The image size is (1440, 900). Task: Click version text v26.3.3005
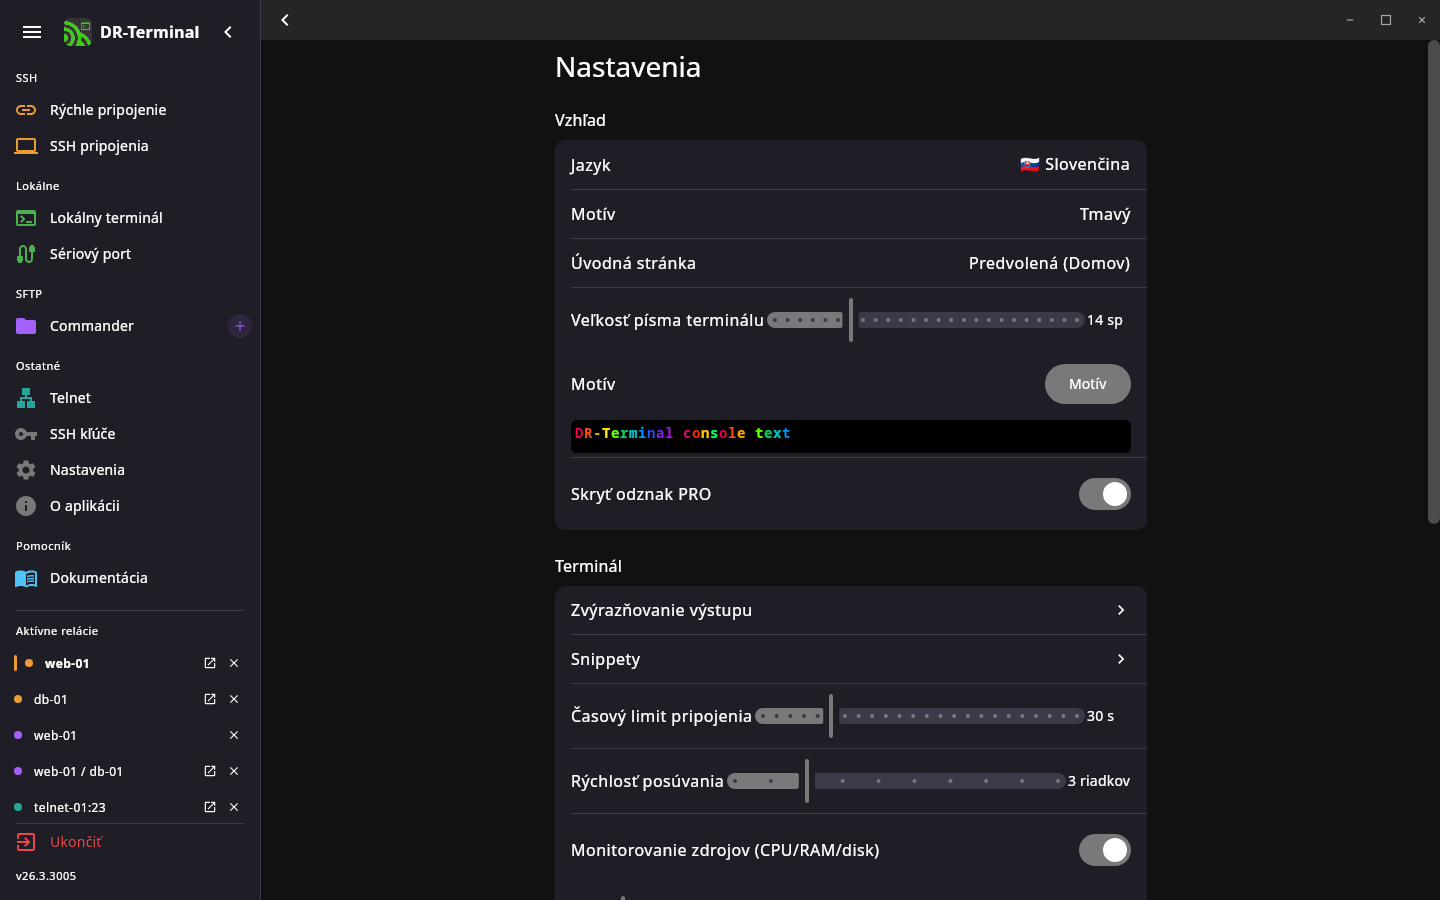click(x=46, y=876)
